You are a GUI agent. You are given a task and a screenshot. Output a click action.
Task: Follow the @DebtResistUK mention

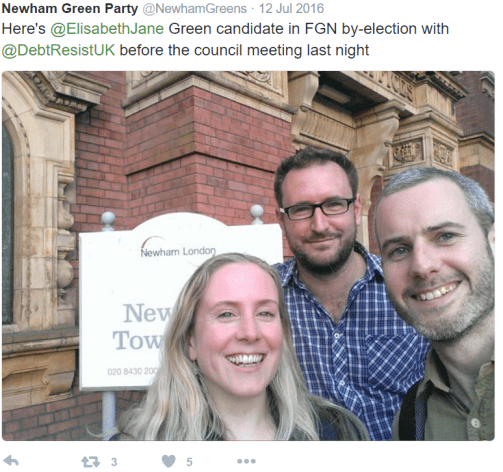click(x=58, y=50)
